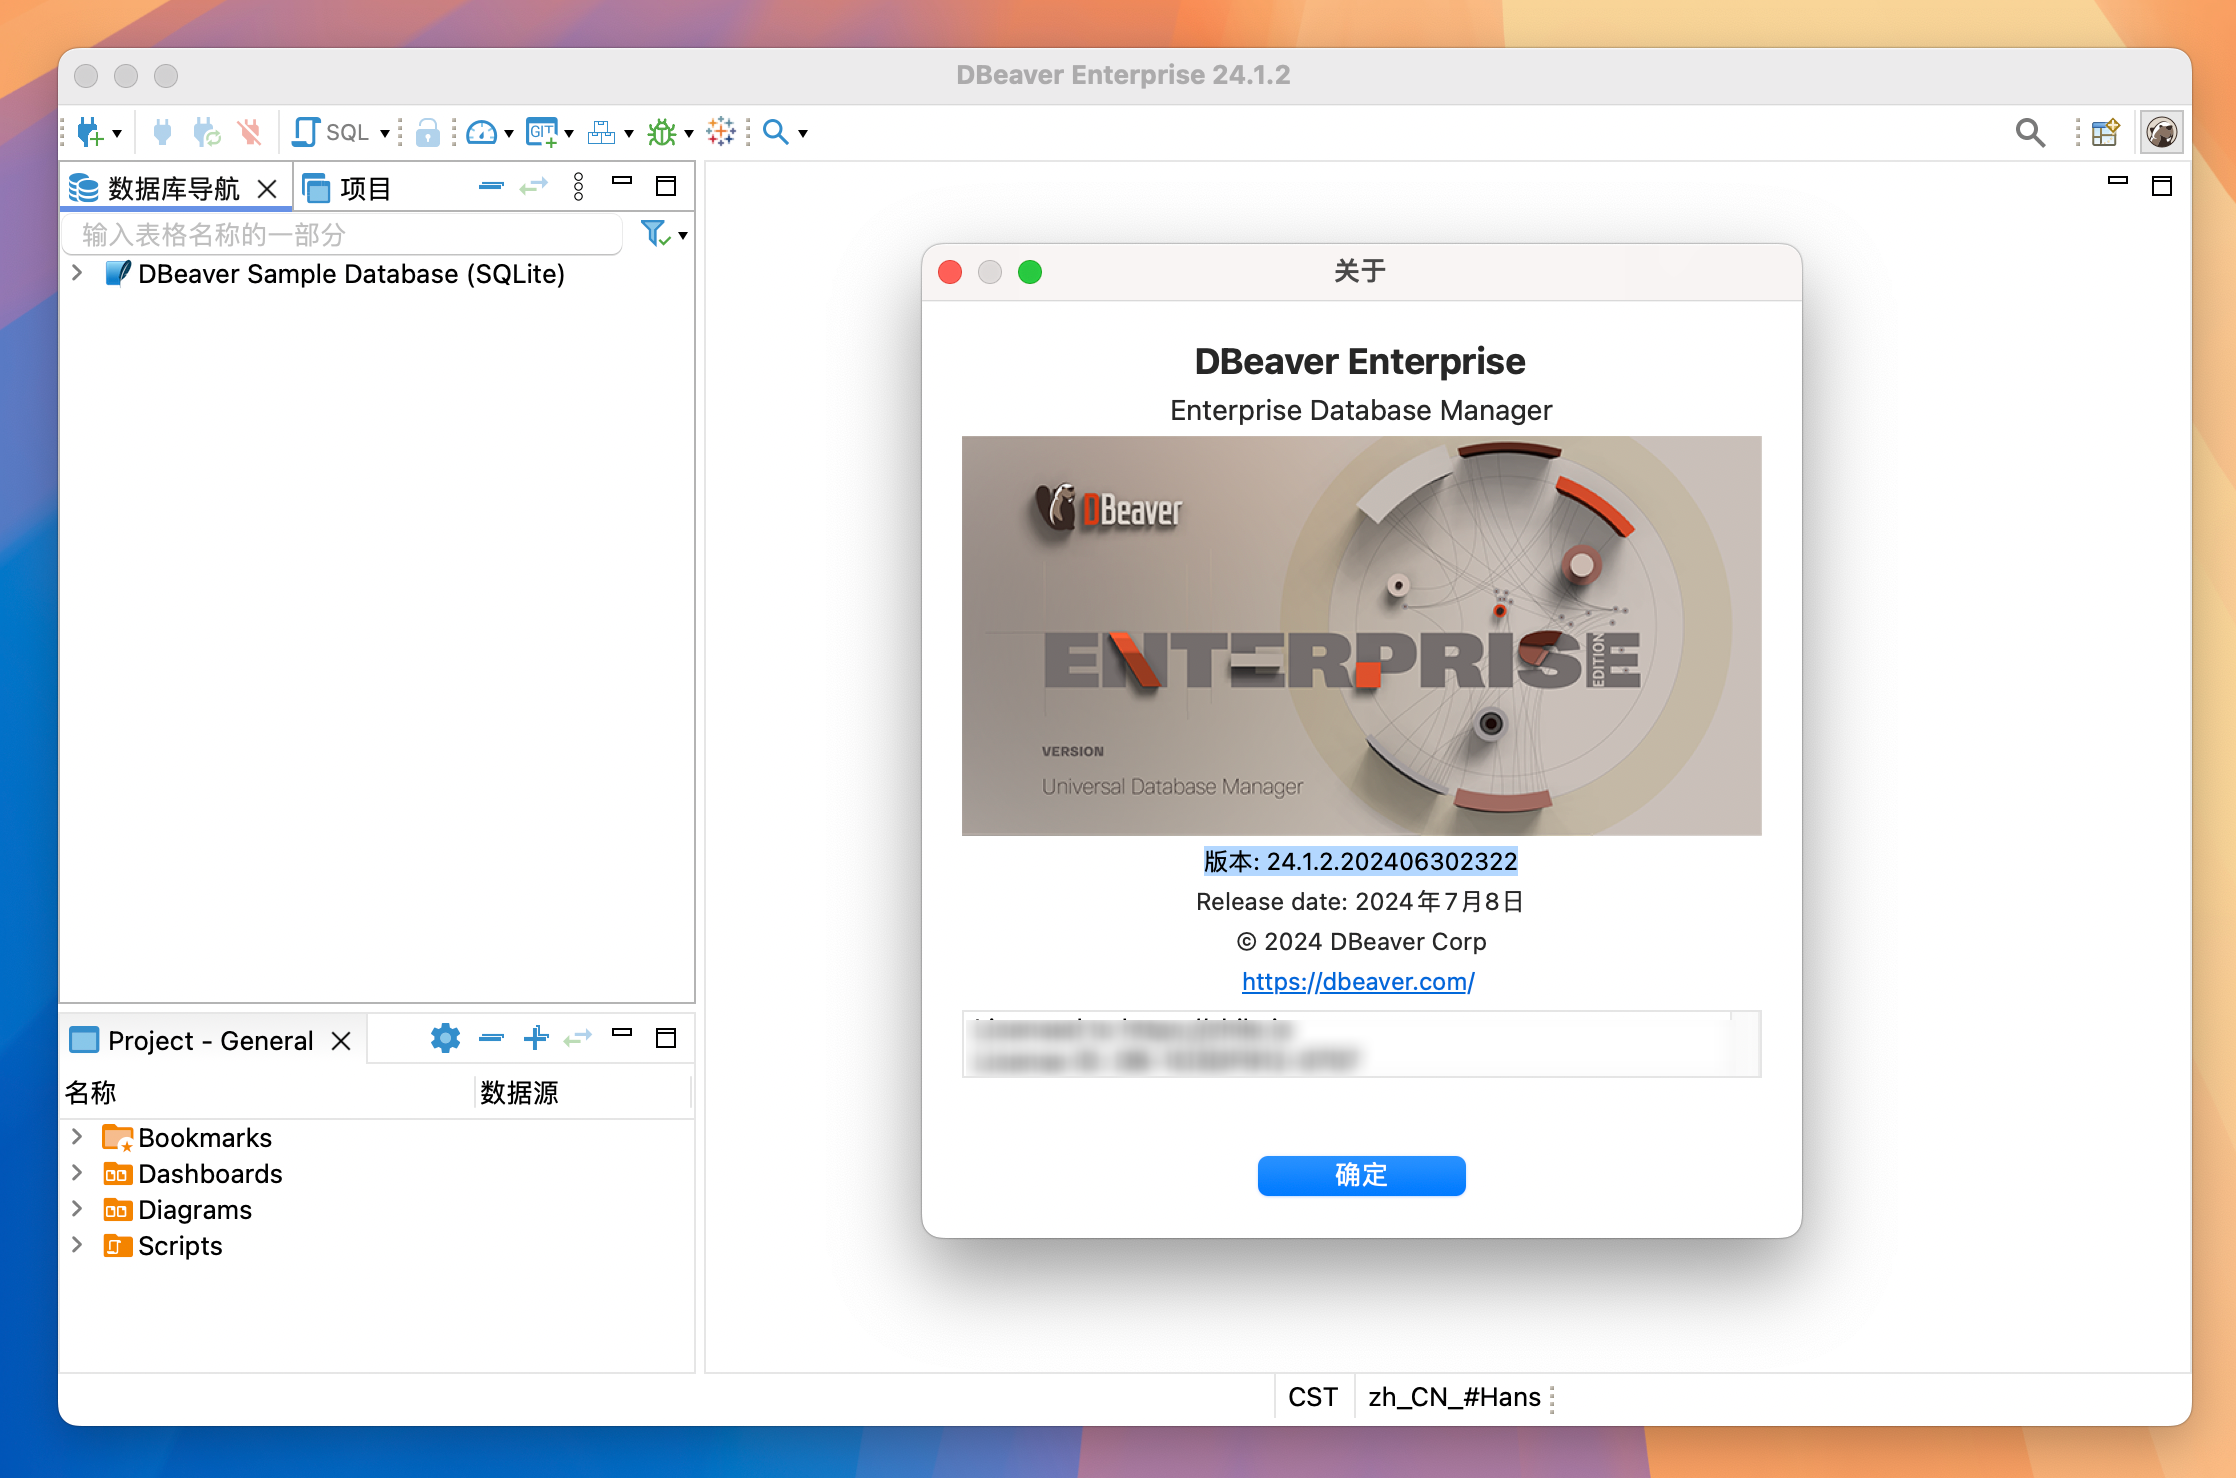Select the Scripts folder
This screenshot has height=1478, width=2236.
[163, 1246]
